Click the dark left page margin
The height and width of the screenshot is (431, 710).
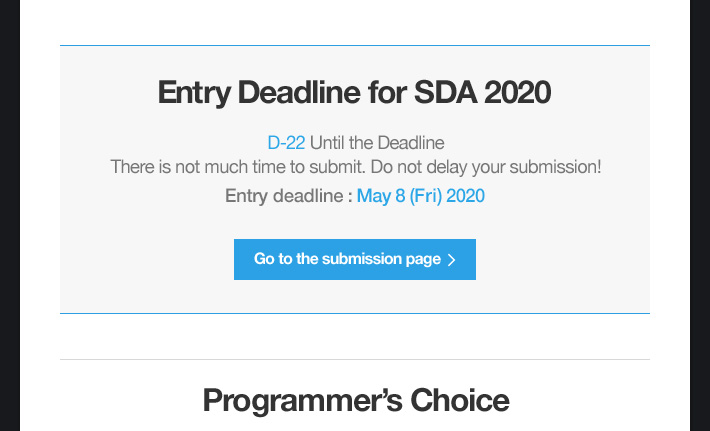tap(10, 216)
